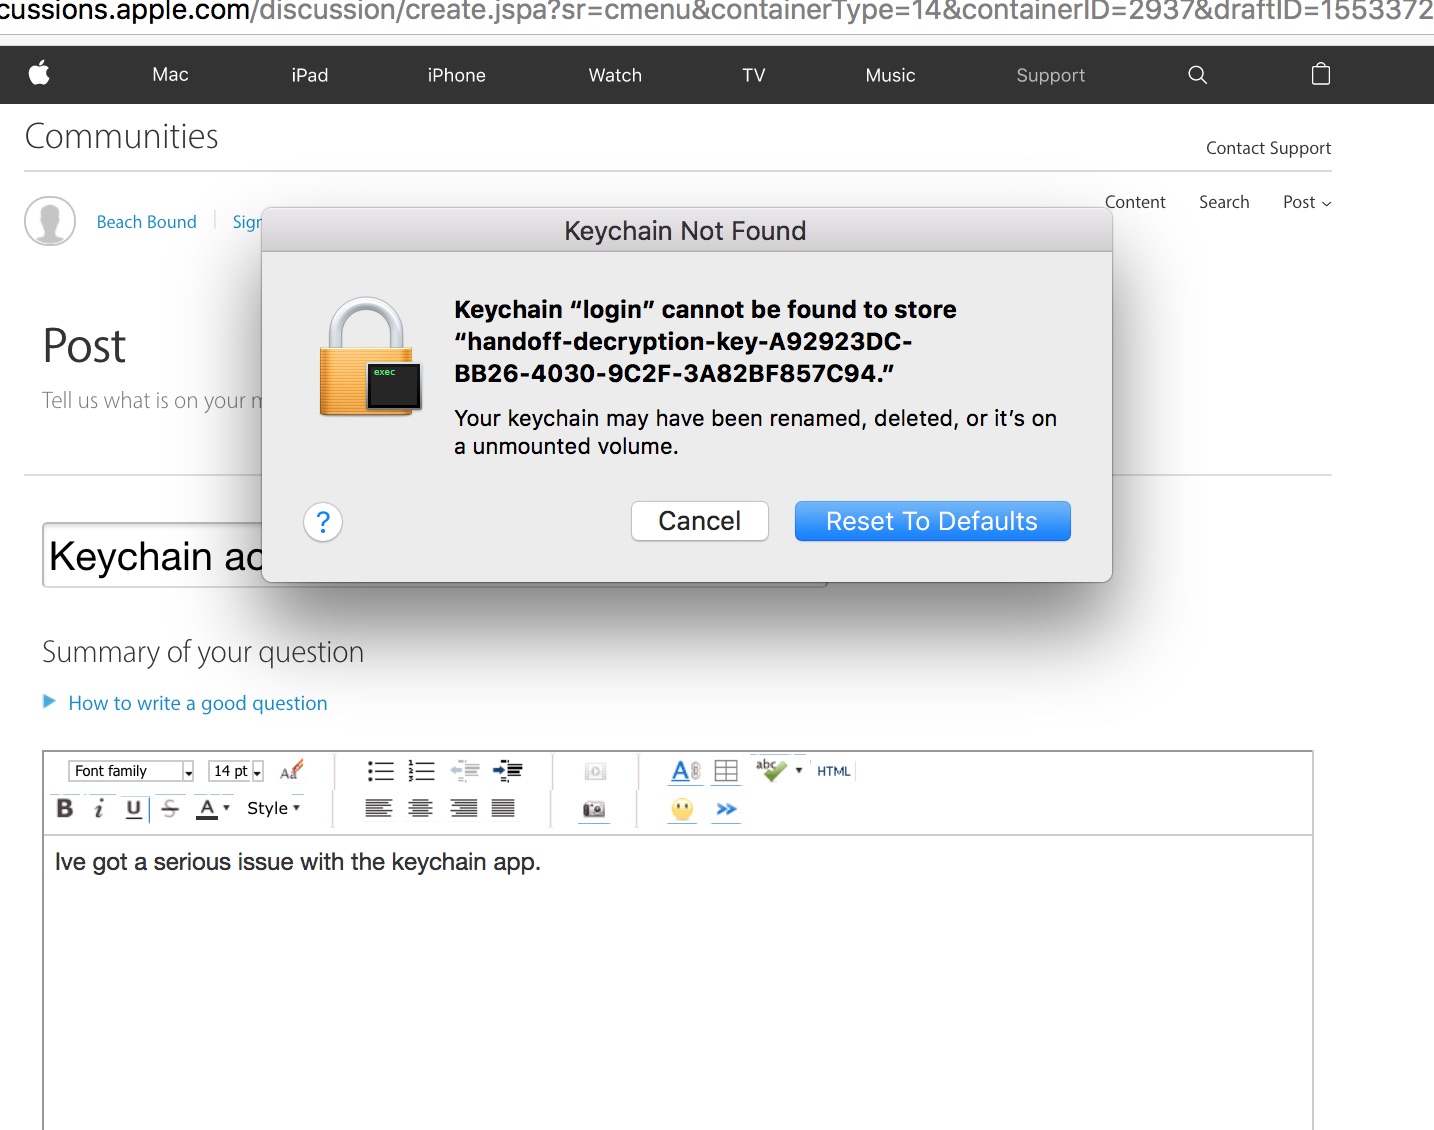
Task: Click the double-arrow expand toolbar icon
Action: [727, 809]
